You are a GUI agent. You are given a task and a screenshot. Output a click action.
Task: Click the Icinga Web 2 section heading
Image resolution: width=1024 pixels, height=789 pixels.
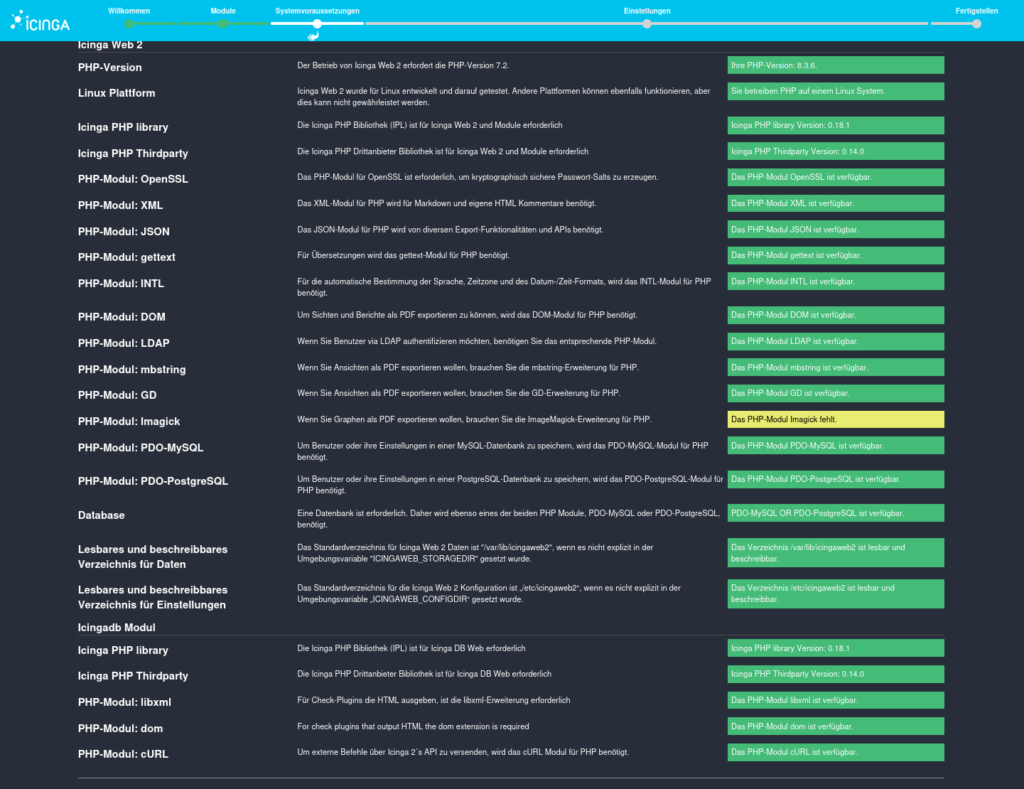click(117, 45)
